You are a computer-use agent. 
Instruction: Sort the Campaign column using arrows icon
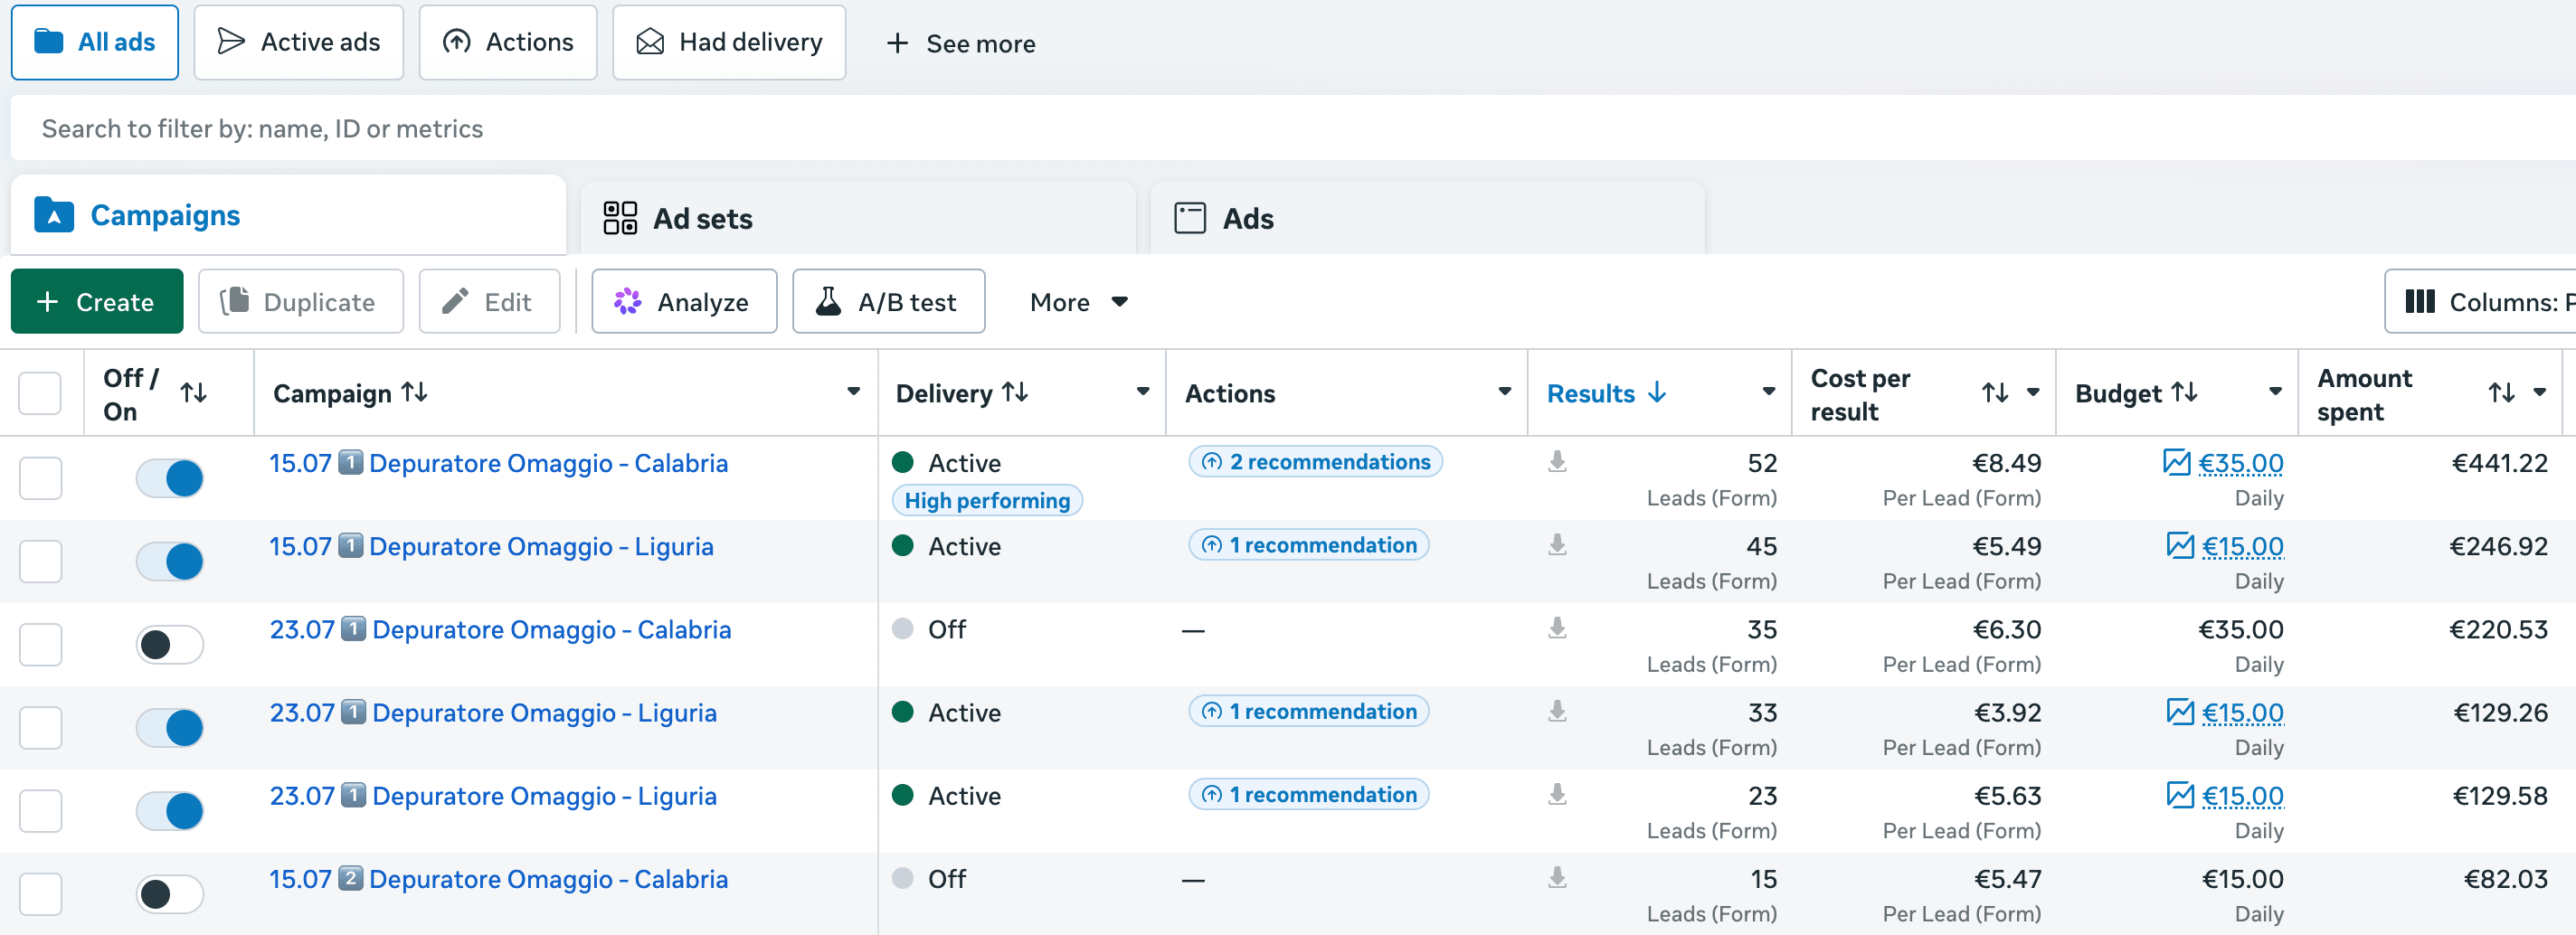point(415,392)
